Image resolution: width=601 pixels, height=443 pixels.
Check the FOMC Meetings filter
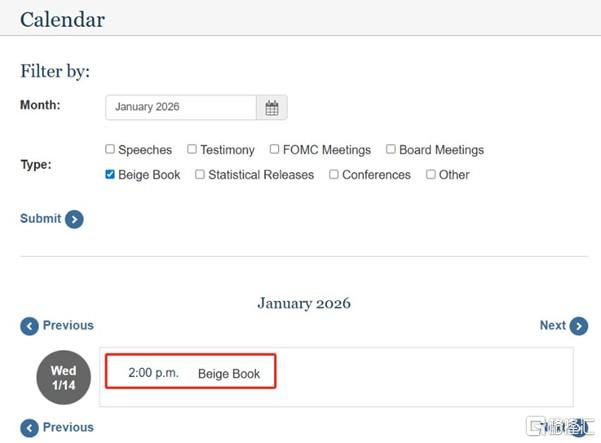pyautogui.click(x=274, y=149)
